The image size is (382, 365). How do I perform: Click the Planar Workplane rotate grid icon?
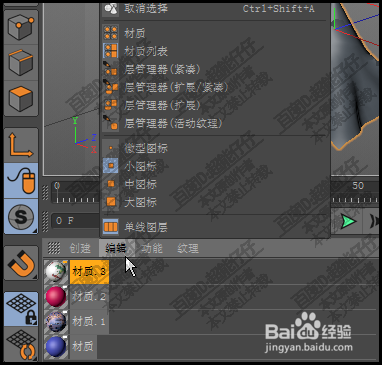coord(21,345)
